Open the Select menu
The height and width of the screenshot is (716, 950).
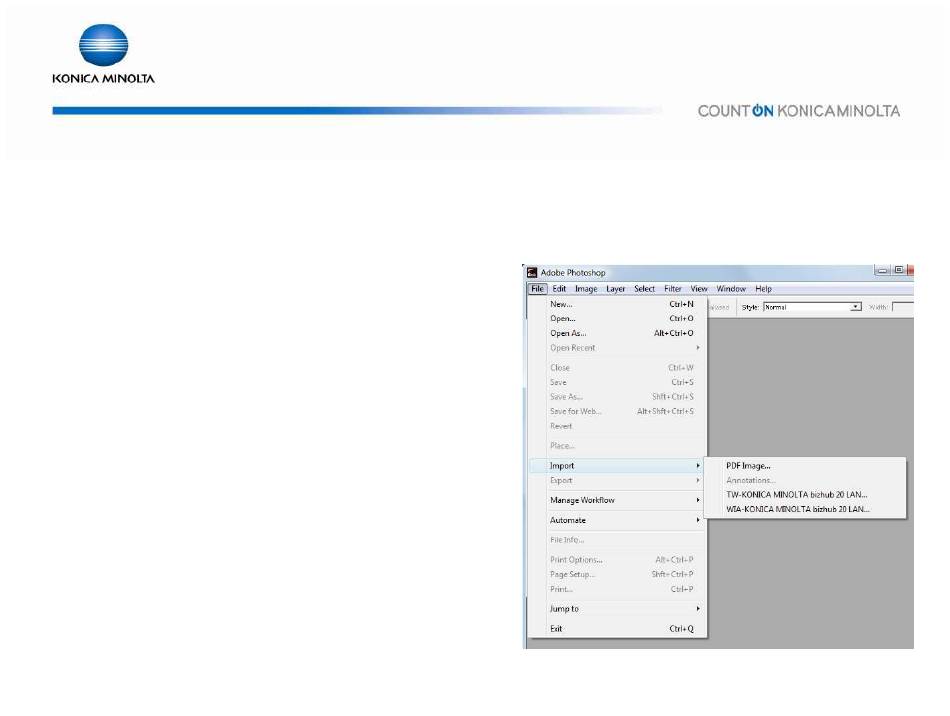click(x=645, y=289)
